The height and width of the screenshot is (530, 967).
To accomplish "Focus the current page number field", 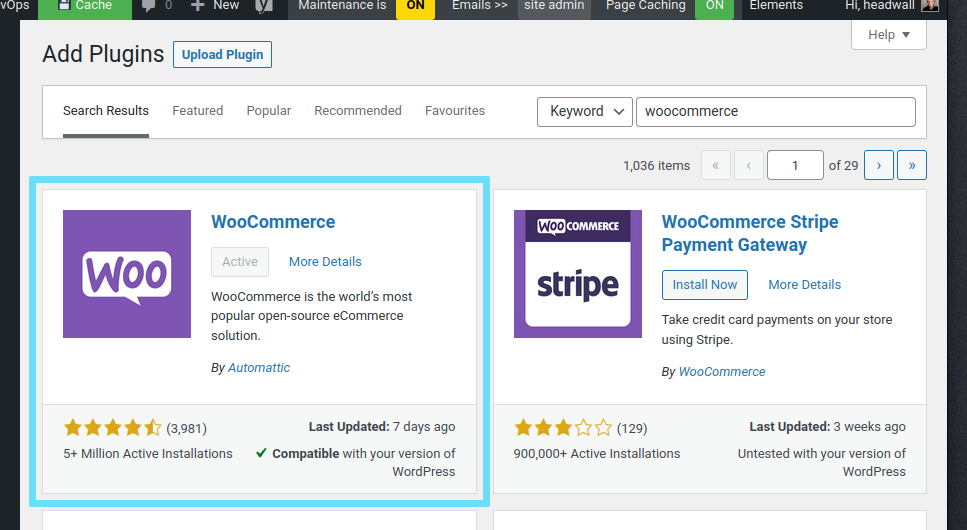I will coord(795,165).
